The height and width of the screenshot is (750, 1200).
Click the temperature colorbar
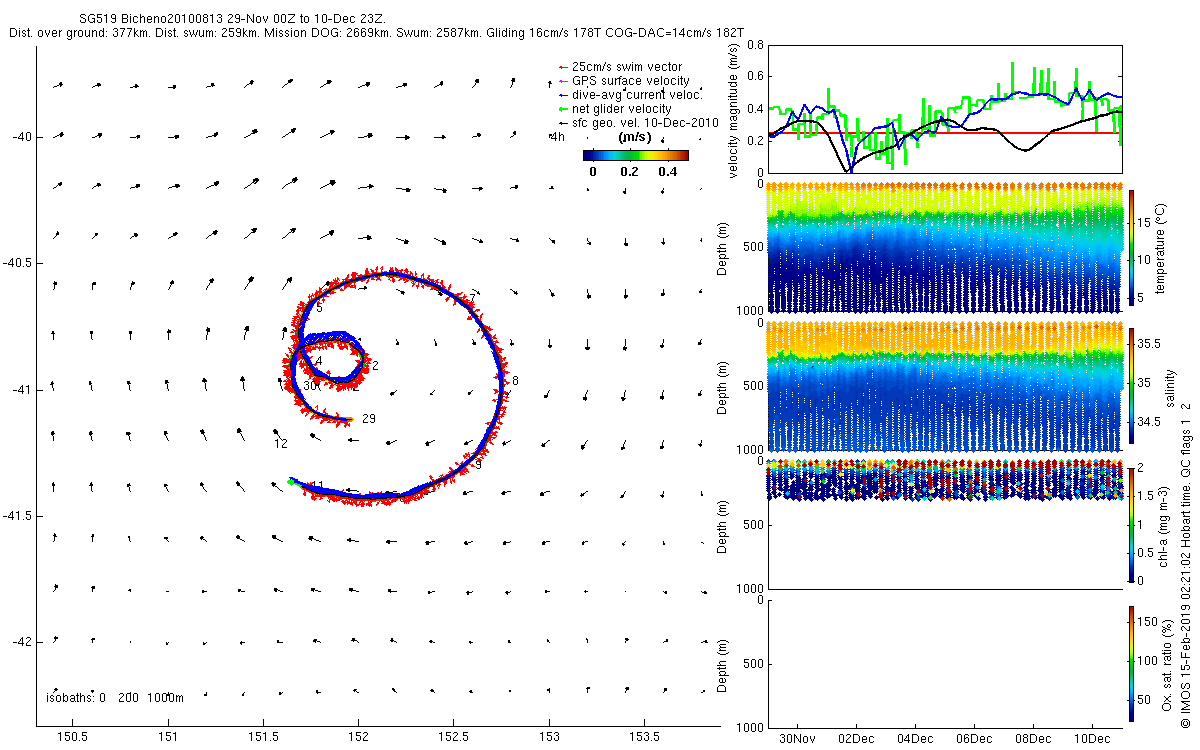[1131, 247]
